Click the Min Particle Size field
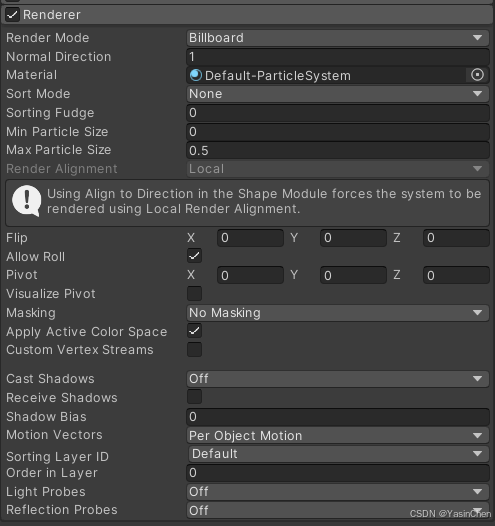 [338, 132]
